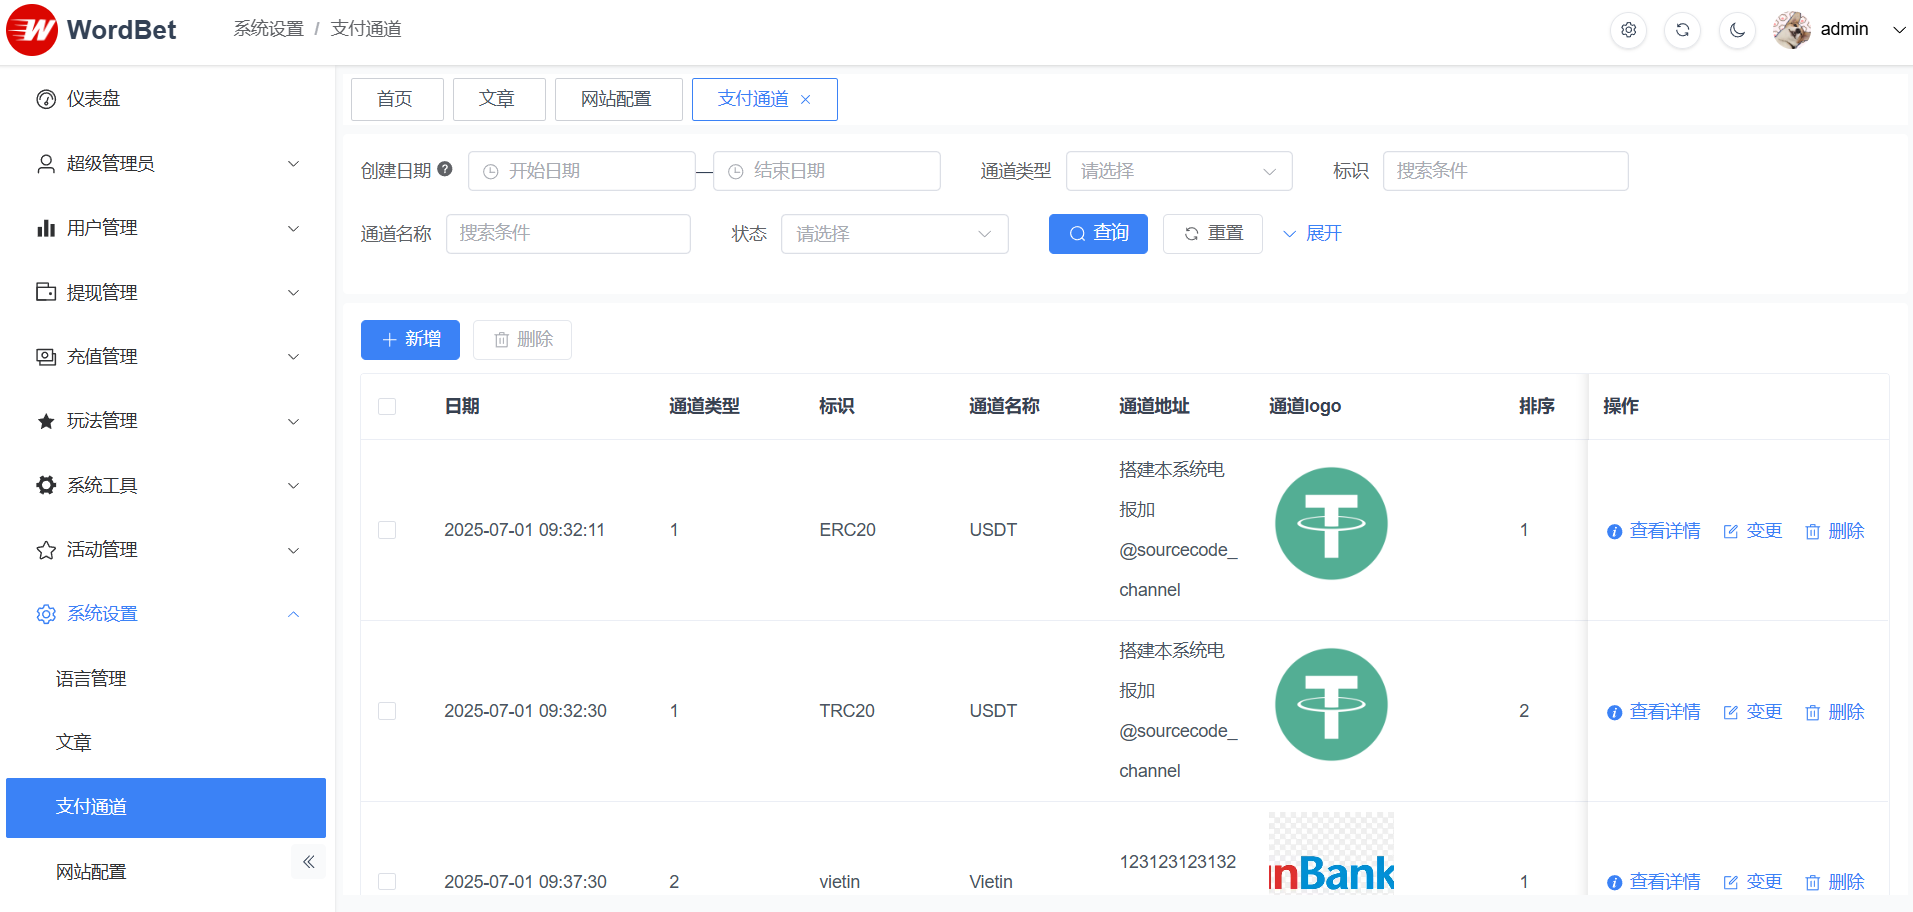Click the 新增 button
Image resolution: width=1913 pixels, height=912 pixels.
coord(410,340)
